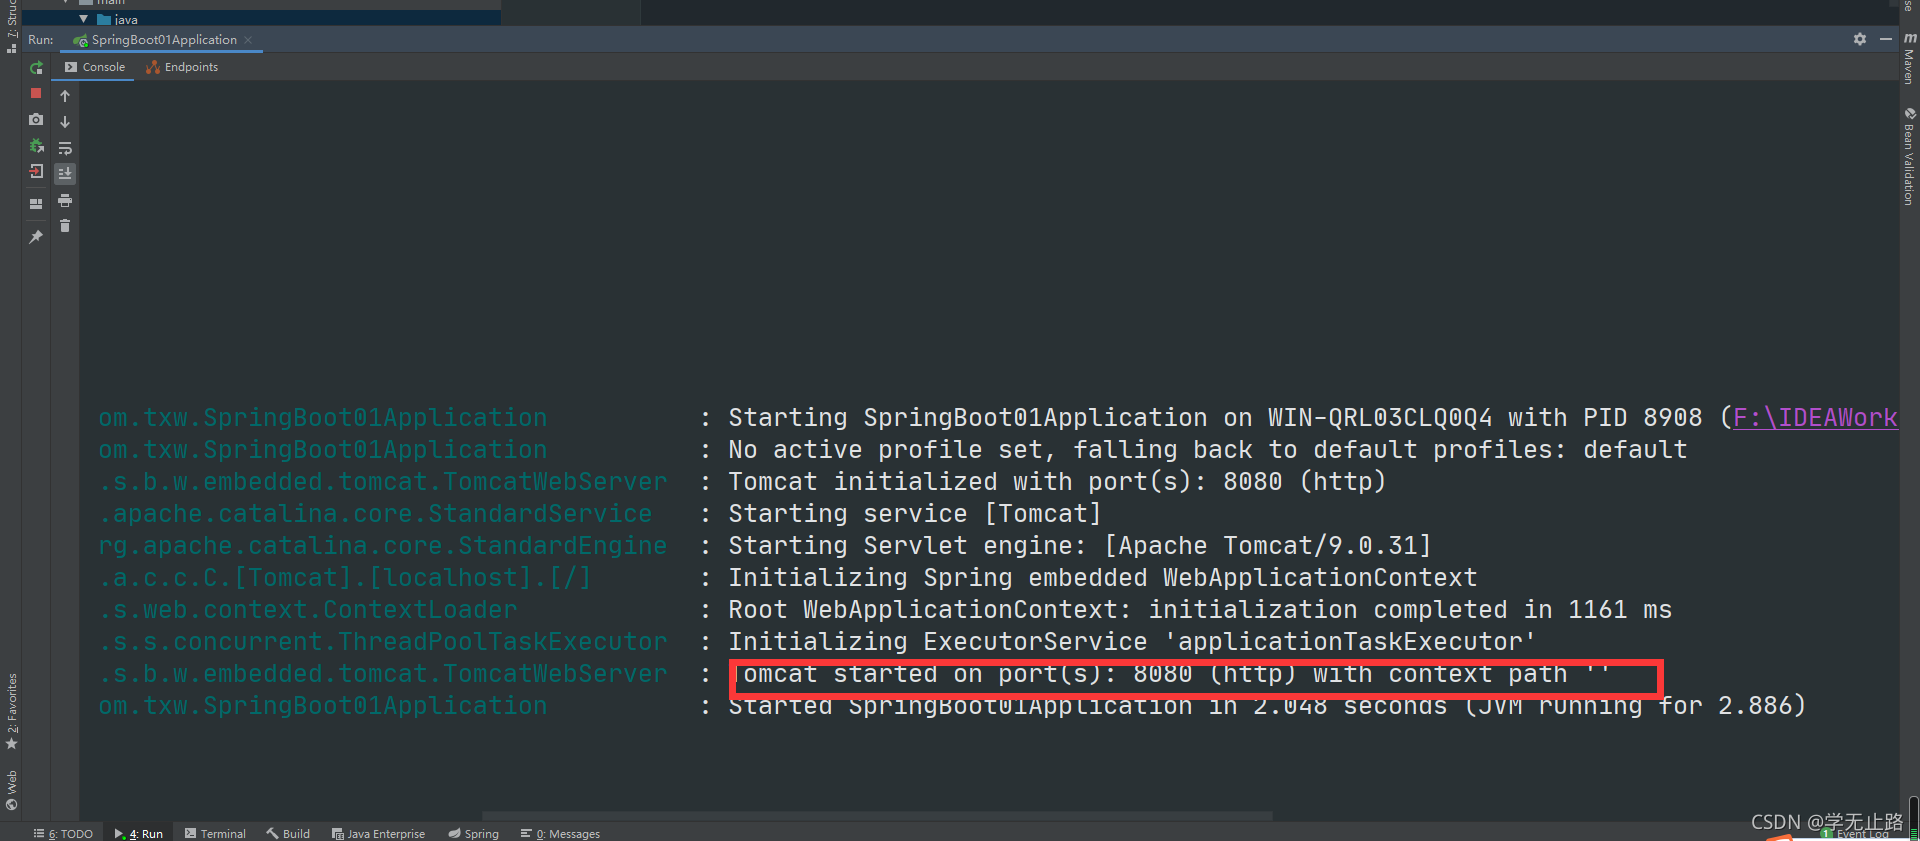Click the down arrow in the console toolbar
Viewport: 1920px width, 841px height.
65,122
